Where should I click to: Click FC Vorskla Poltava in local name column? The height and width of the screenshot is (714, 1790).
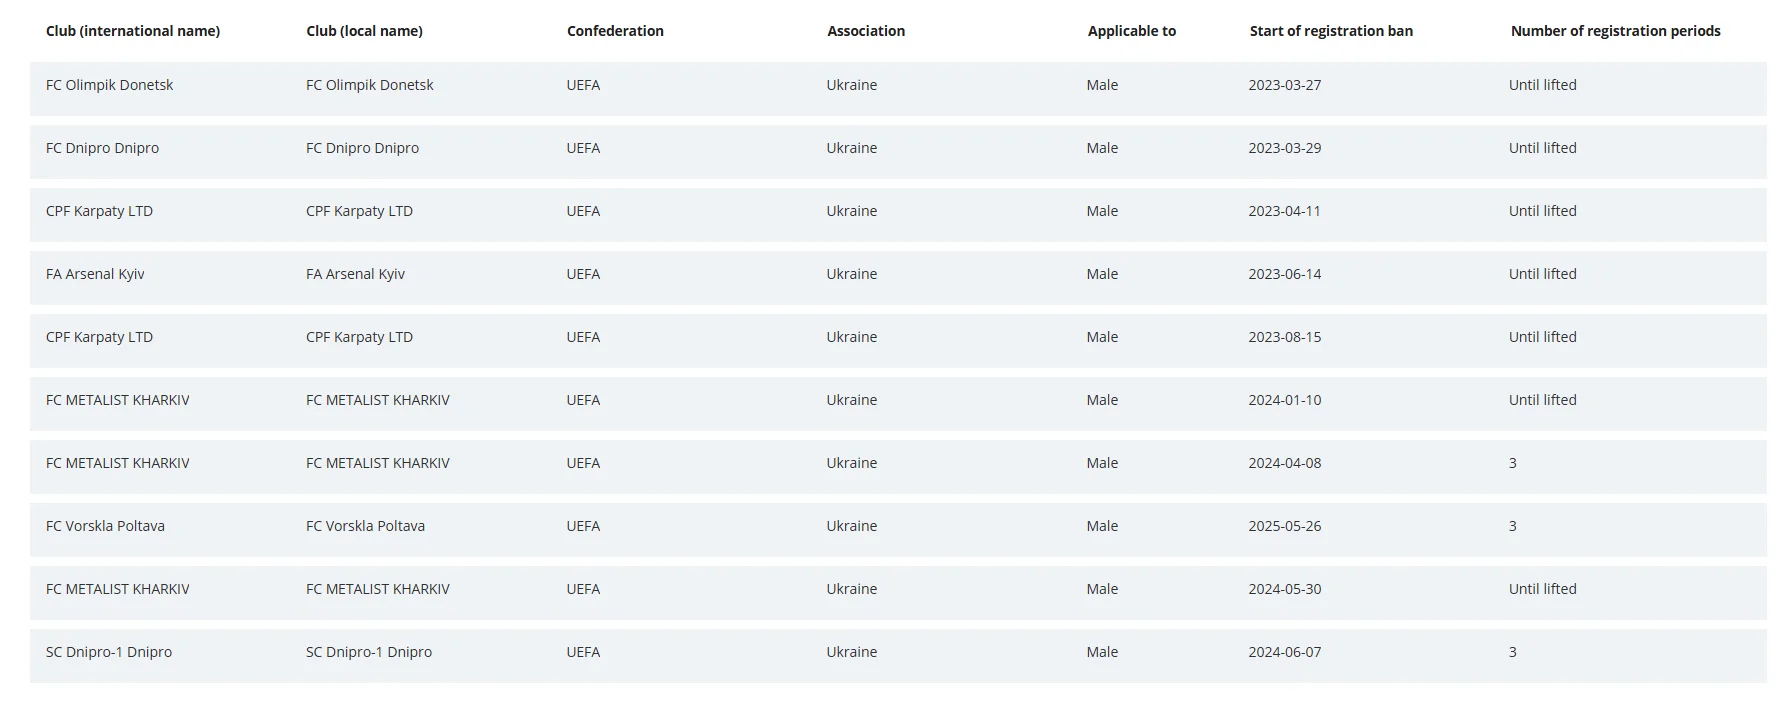tap(365, 526)
